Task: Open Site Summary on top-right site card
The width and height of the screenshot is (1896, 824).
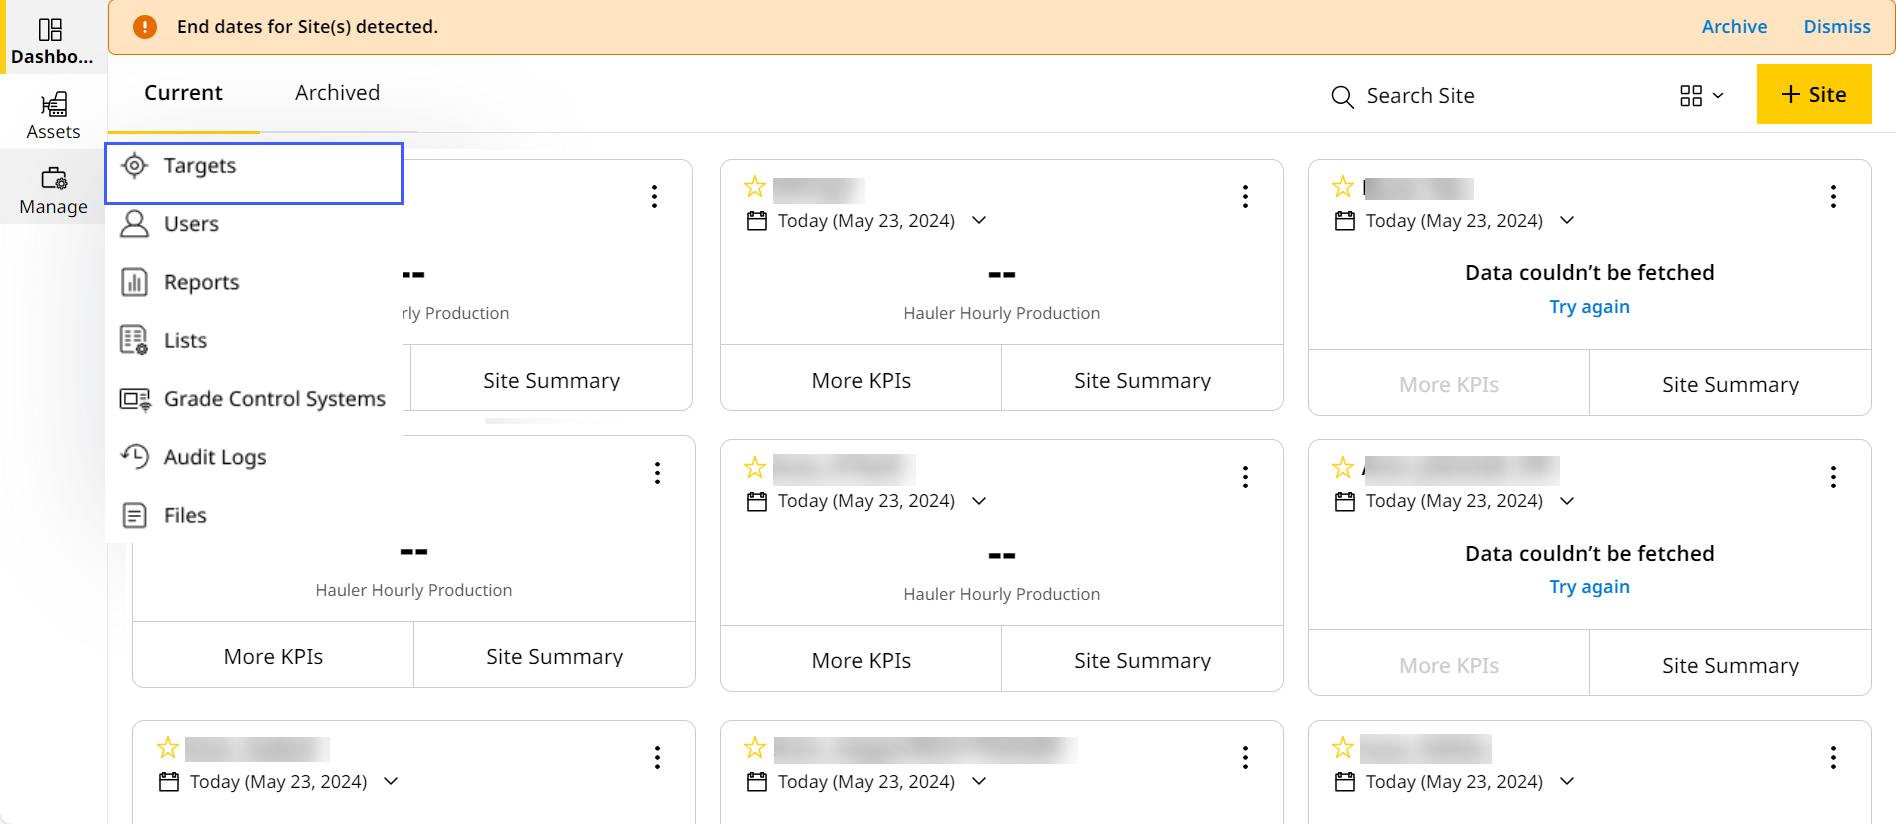Action: tap(1730, 384)
